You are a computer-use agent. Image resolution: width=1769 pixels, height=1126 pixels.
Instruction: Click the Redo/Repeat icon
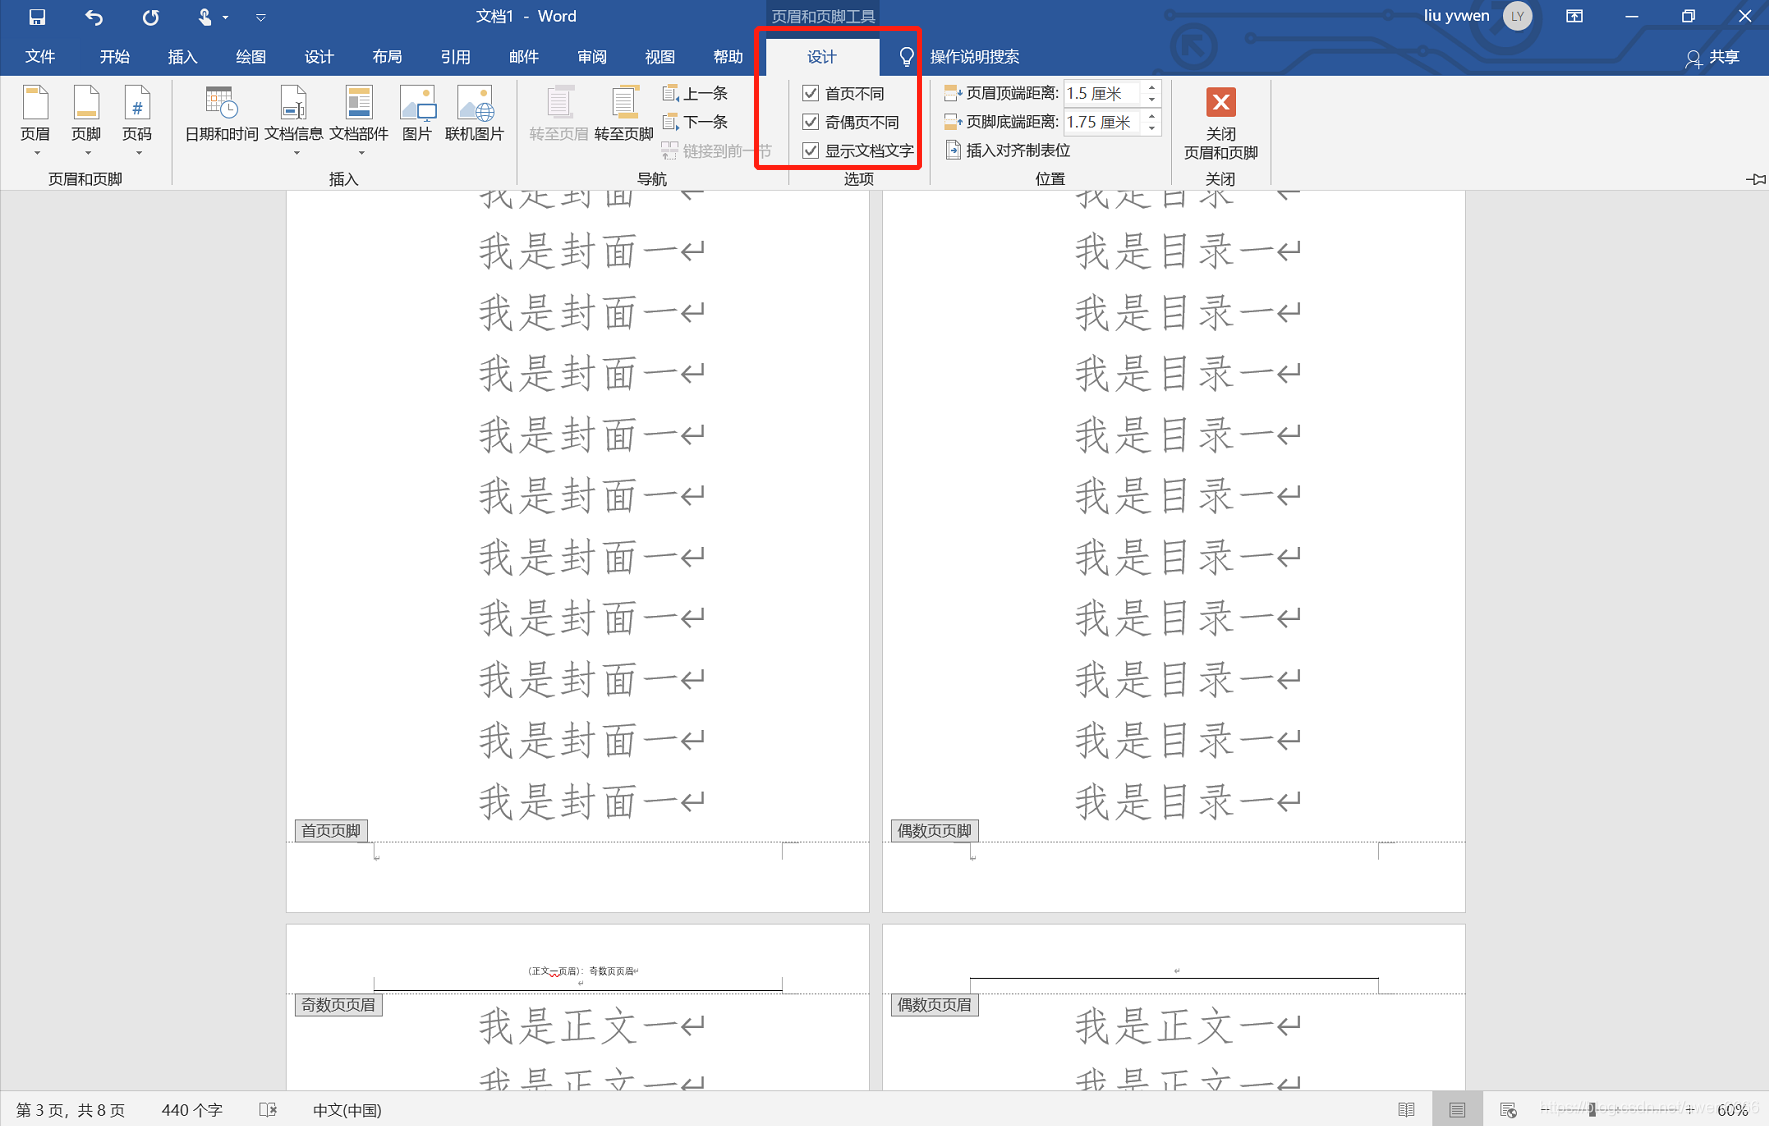coord(150,17)
